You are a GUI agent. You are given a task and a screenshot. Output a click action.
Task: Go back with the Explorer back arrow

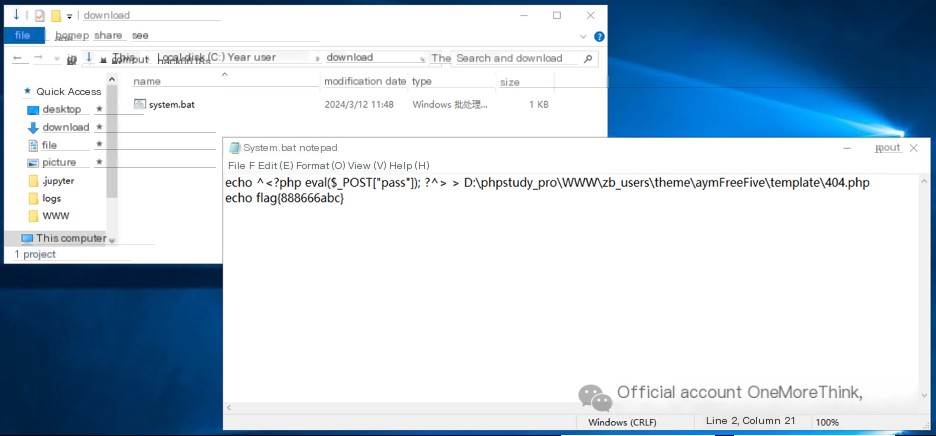click(x=19, y=58)
